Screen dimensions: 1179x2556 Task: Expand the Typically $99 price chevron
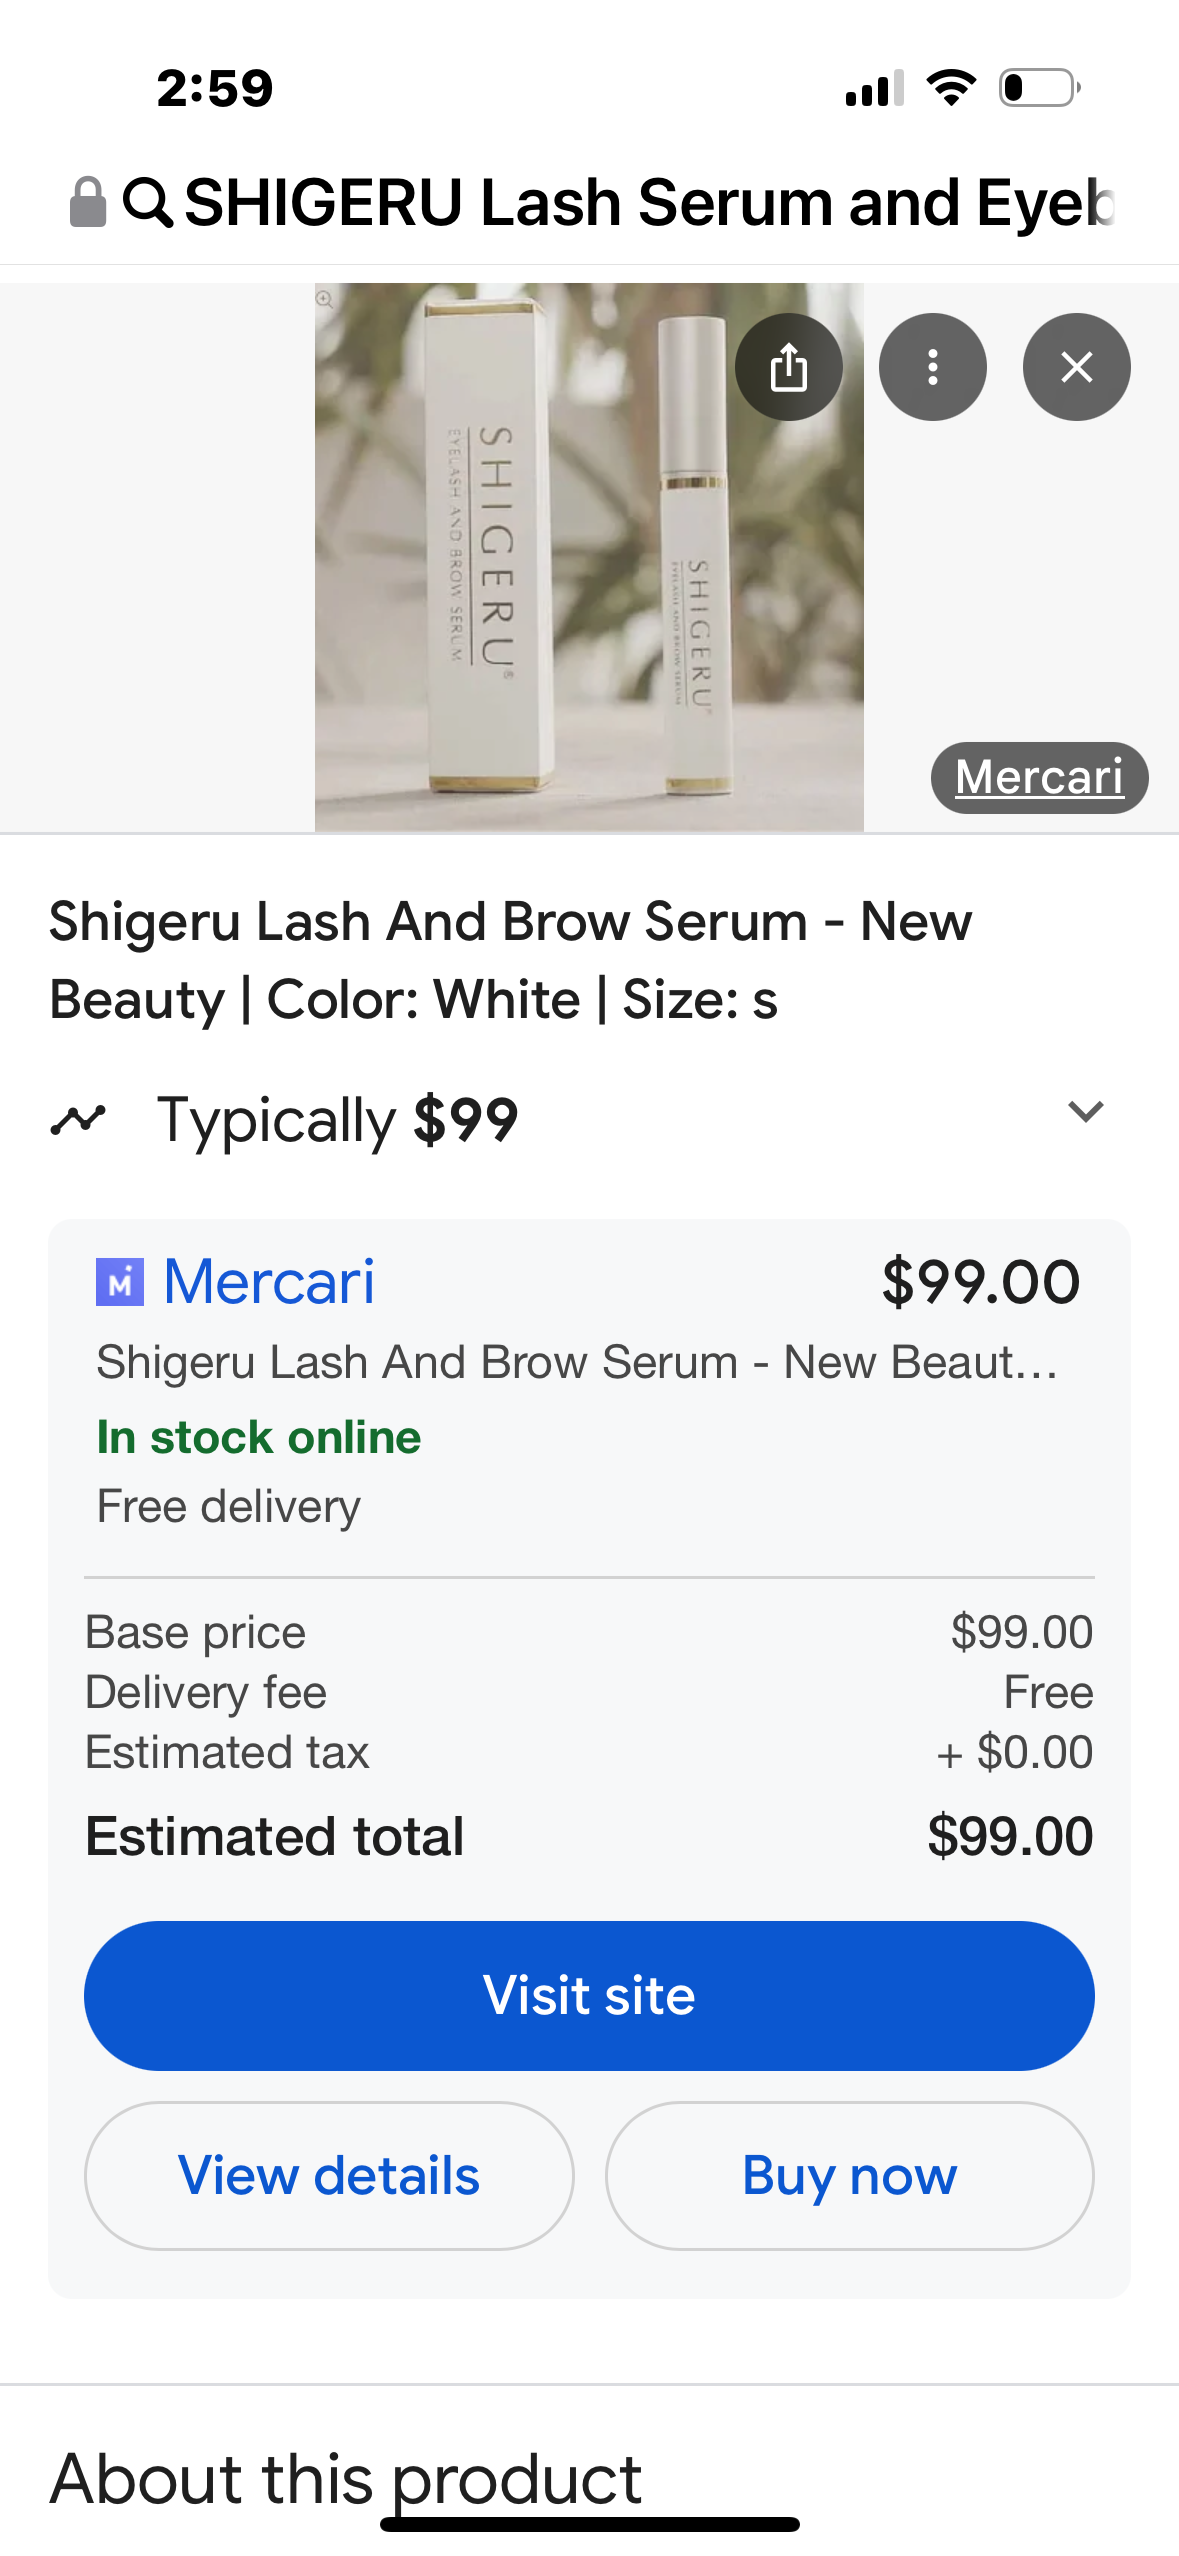click(1085, 1112)
